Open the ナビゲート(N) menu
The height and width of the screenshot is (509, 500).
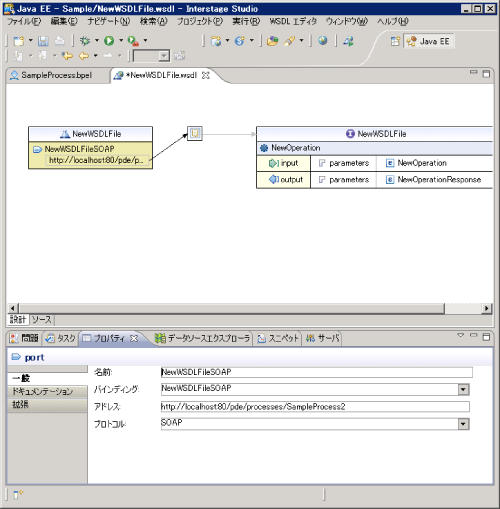point(109,22)
